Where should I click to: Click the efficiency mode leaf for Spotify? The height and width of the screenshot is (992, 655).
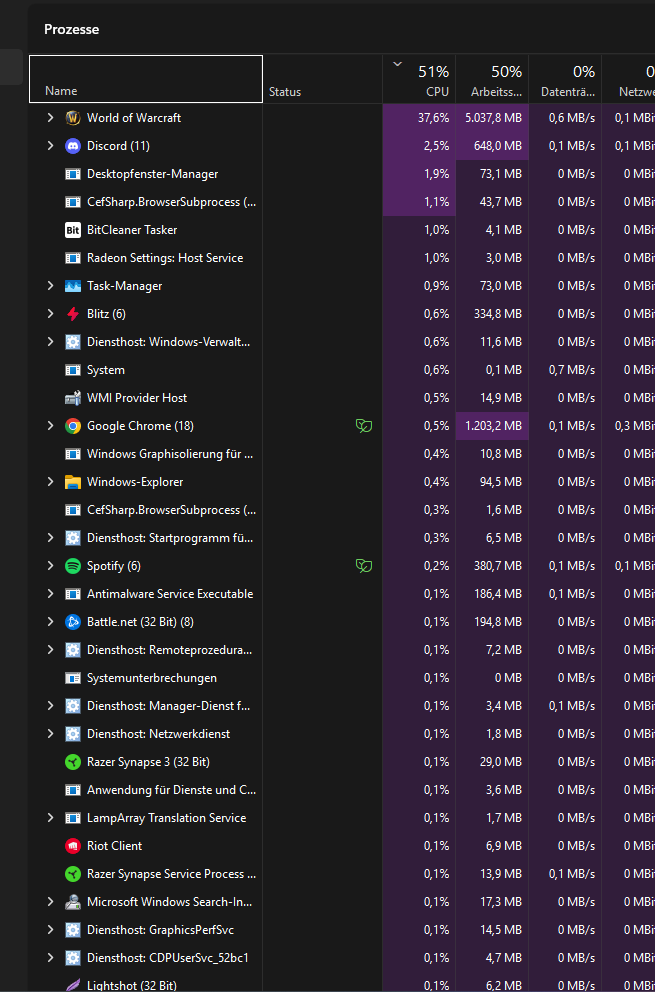364,566
